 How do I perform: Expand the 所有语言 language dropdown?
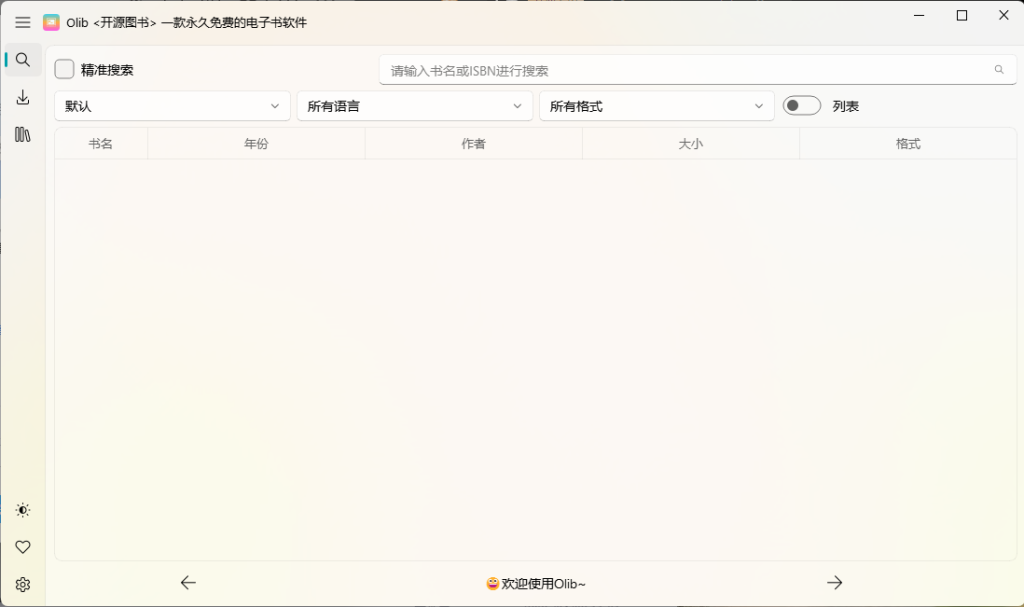pos(414,105)
